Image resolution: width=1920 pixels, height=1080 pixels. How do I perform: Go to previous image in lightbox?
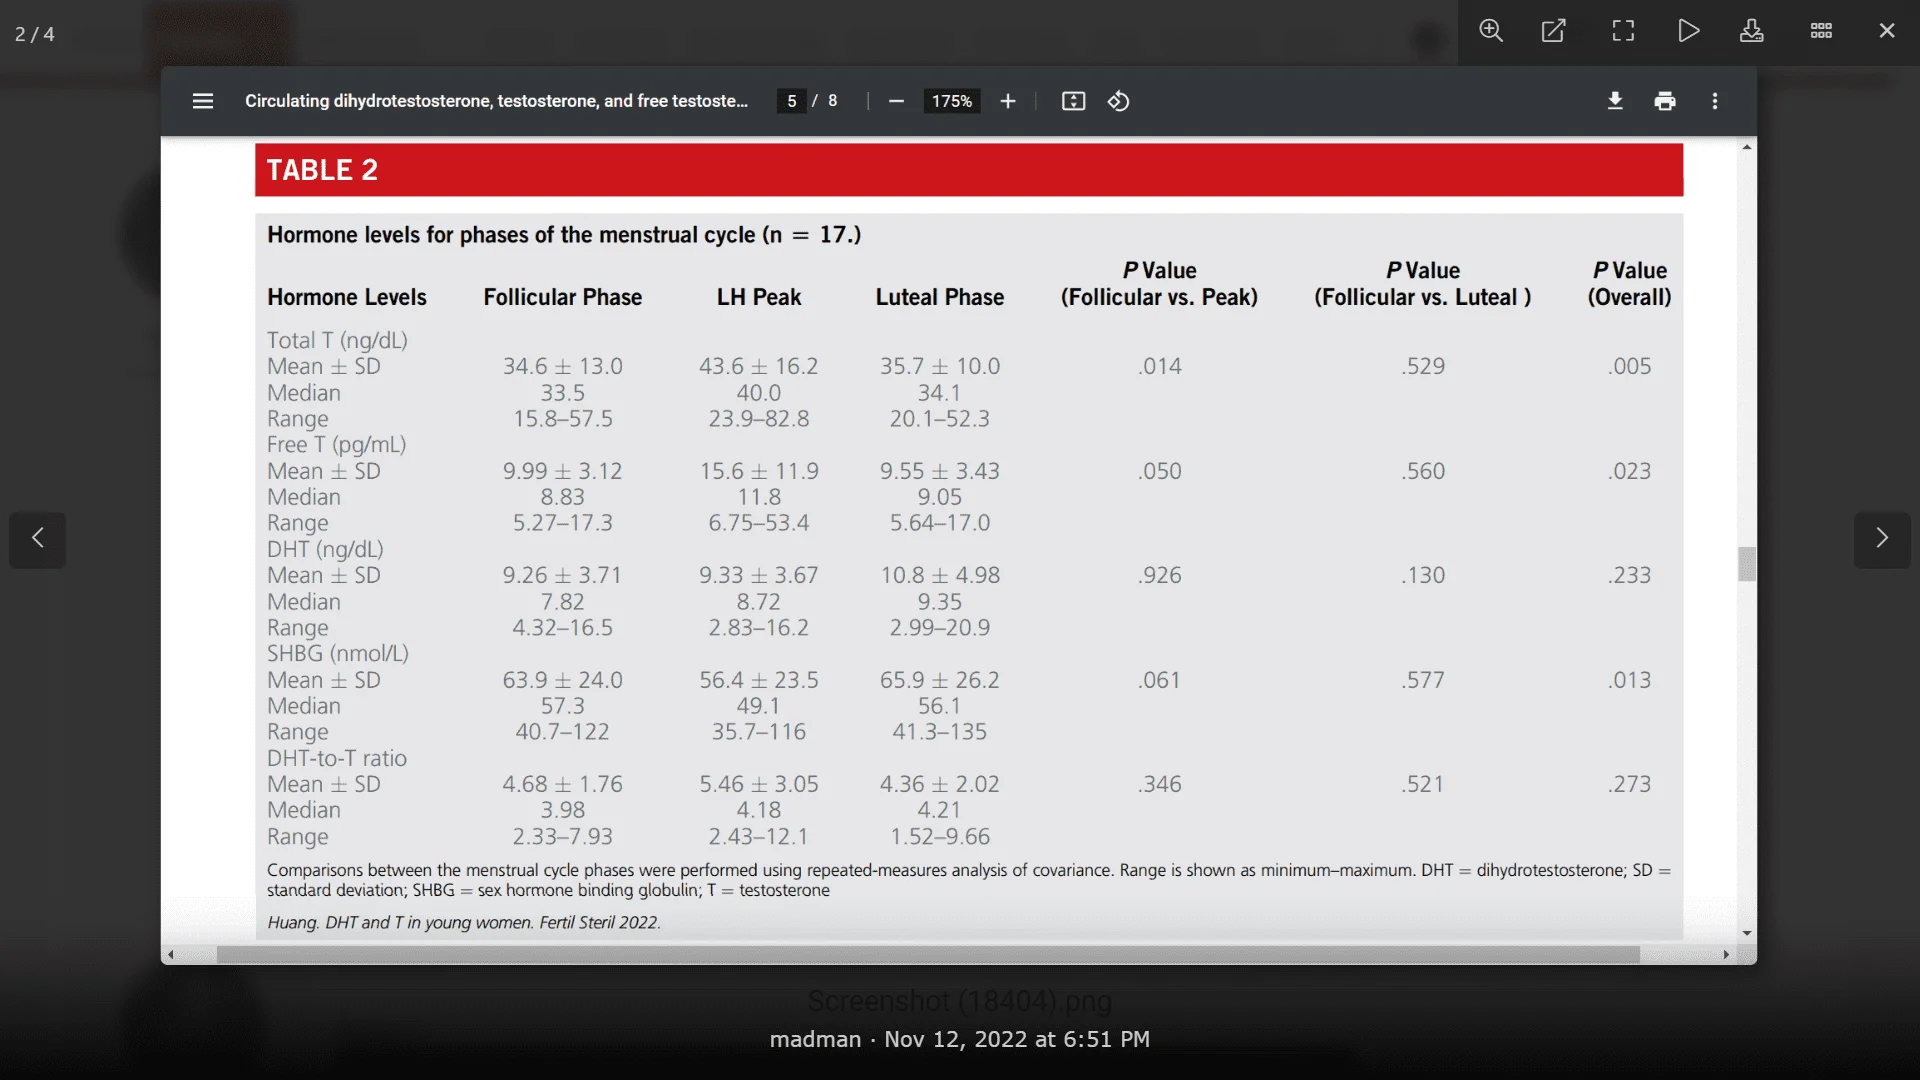coord(38,539)
